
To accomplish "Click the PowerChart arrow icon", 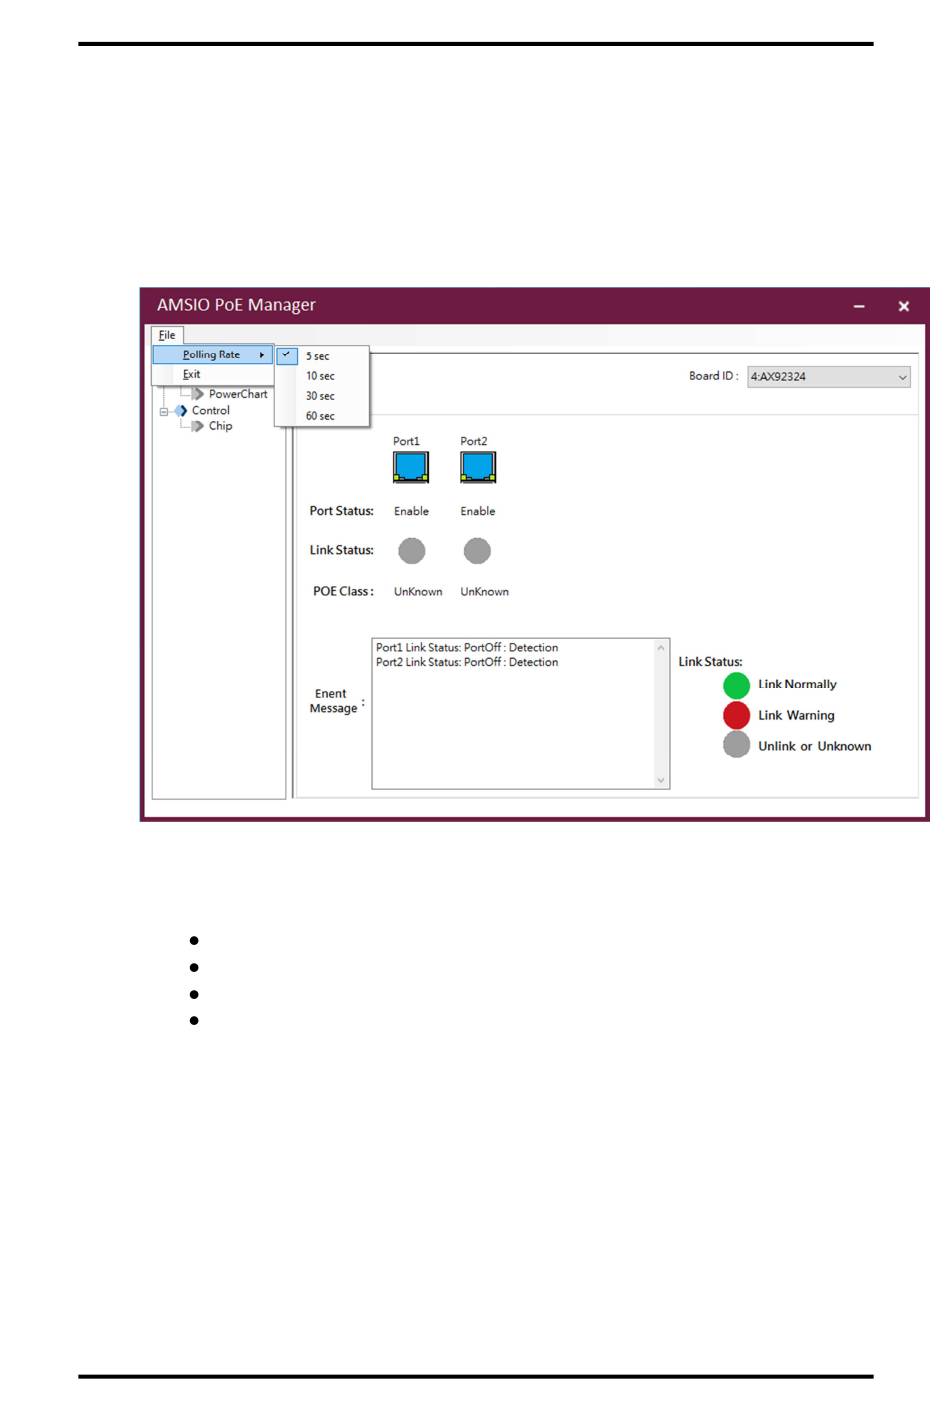I will [198, 394].
